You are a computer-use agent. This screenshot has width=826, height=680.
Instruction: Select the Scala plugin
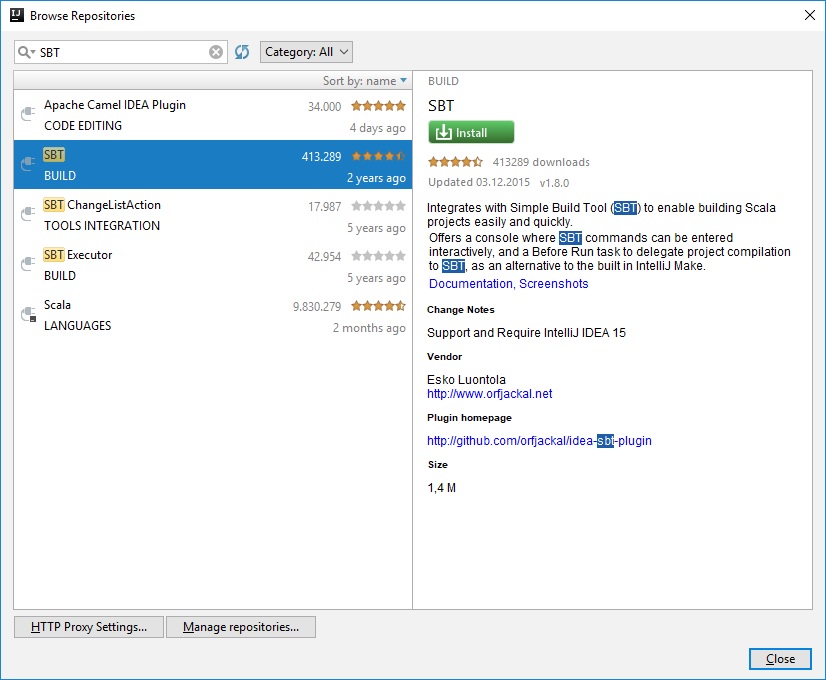213,315
